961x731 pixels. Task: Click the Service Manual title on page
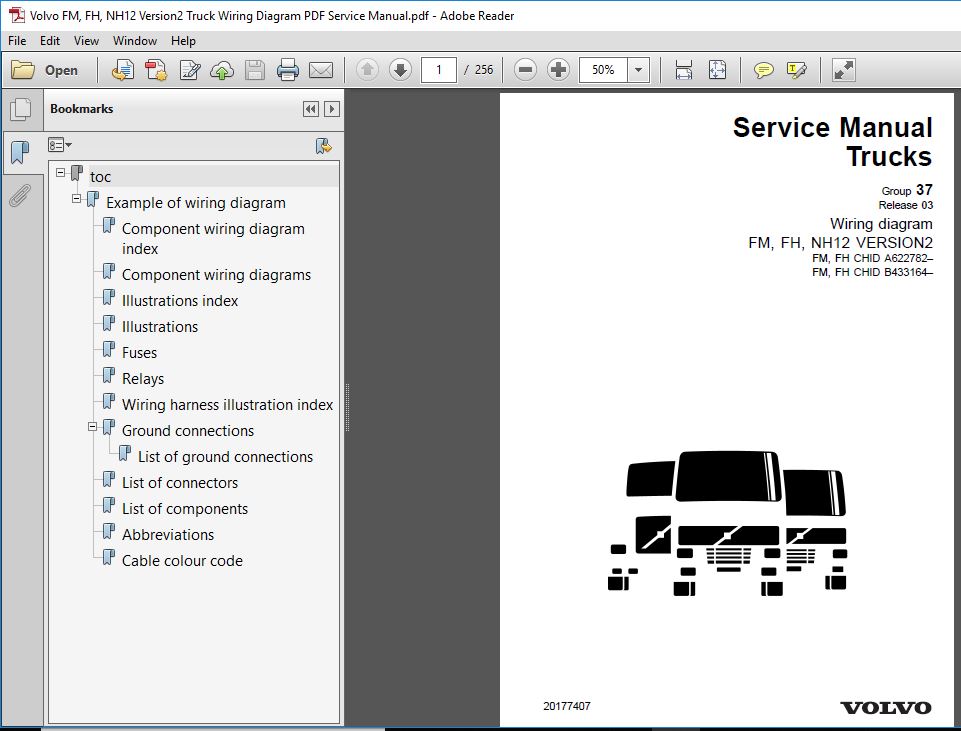(x=832, y=128)
